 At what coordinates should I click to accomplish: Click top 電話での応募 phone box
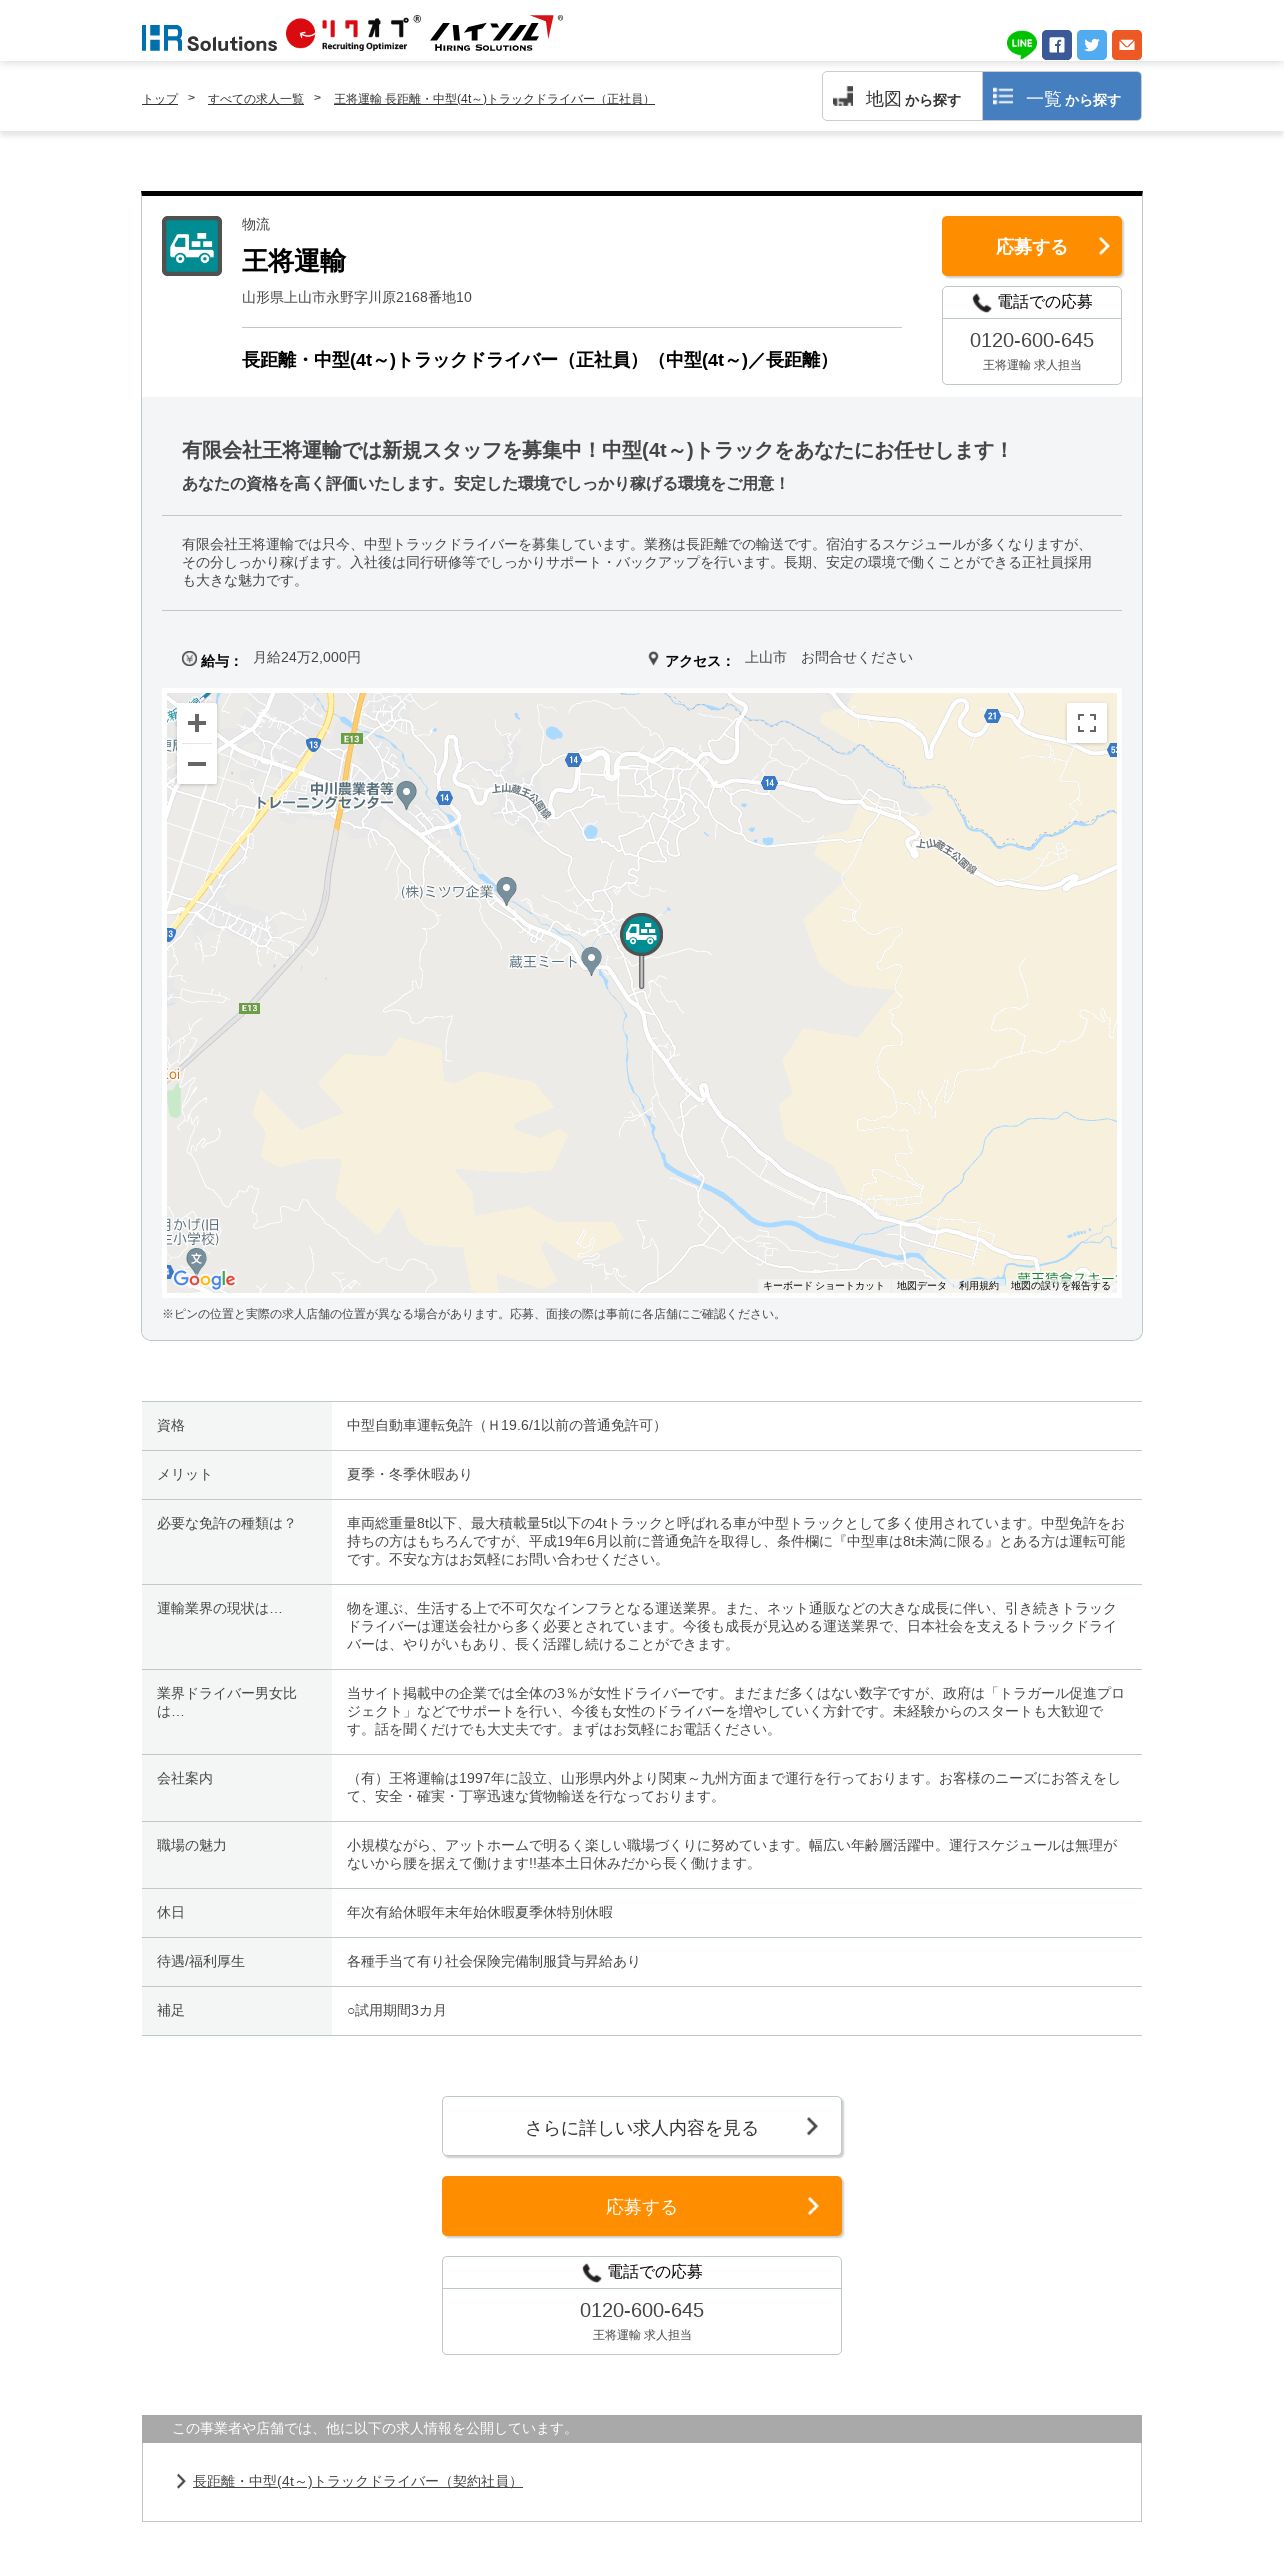[x=1032, y=335]
